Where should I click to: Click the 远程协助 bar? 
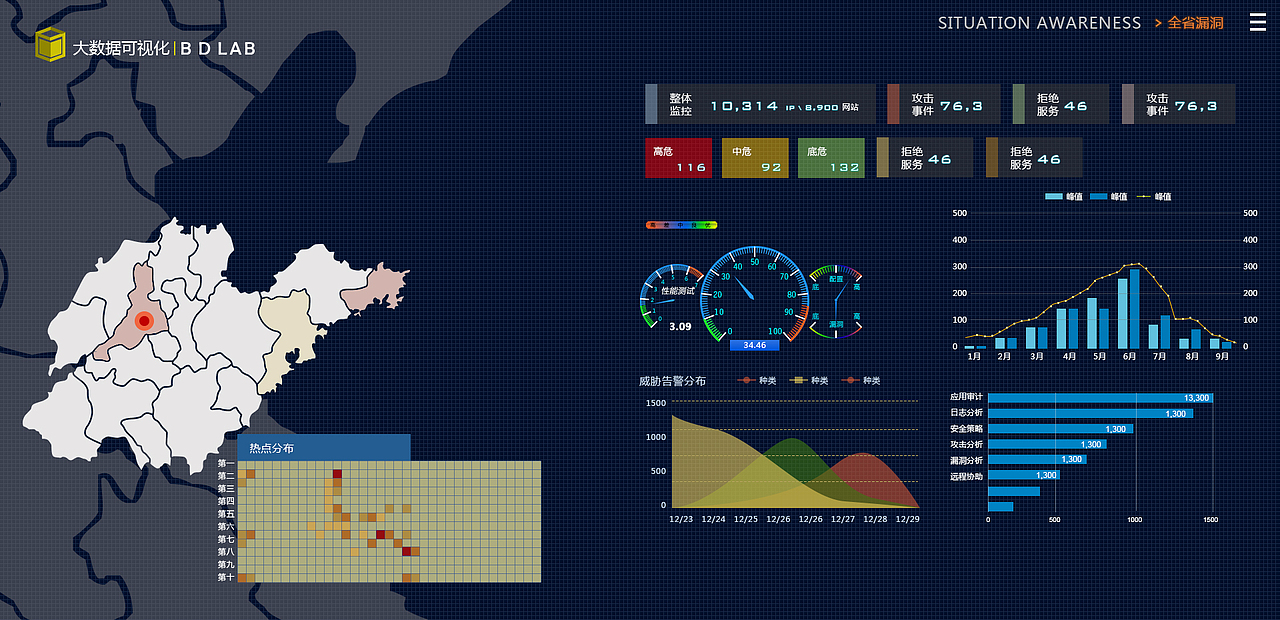(1024, 475)
